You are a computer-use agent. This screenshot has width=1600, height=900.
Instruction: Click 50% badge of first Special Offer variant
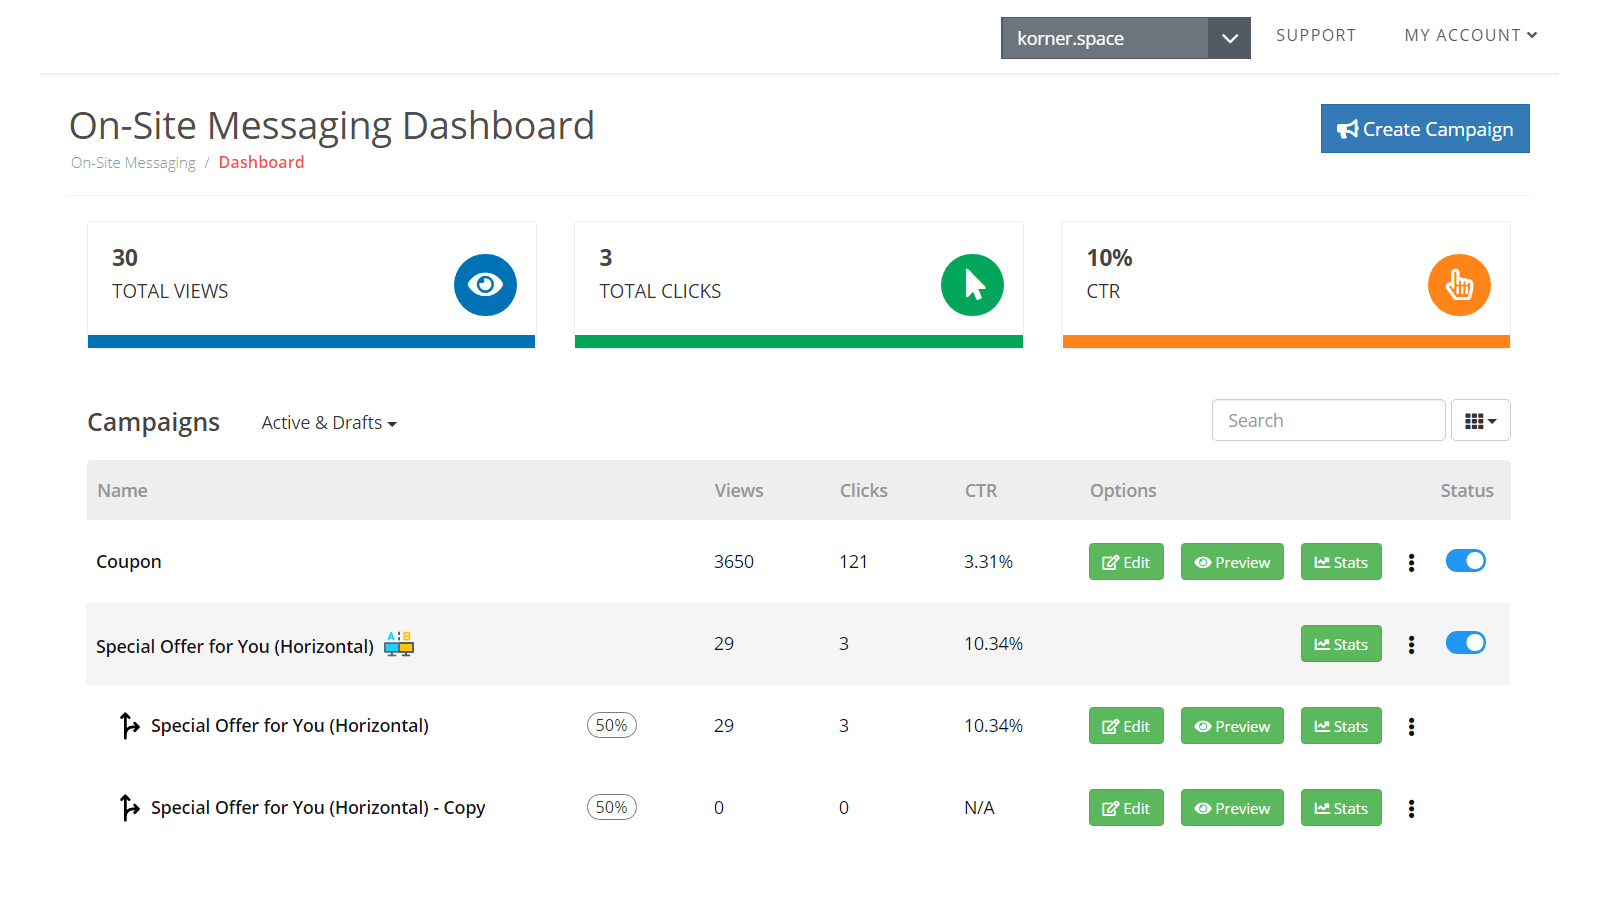point(612,725)
